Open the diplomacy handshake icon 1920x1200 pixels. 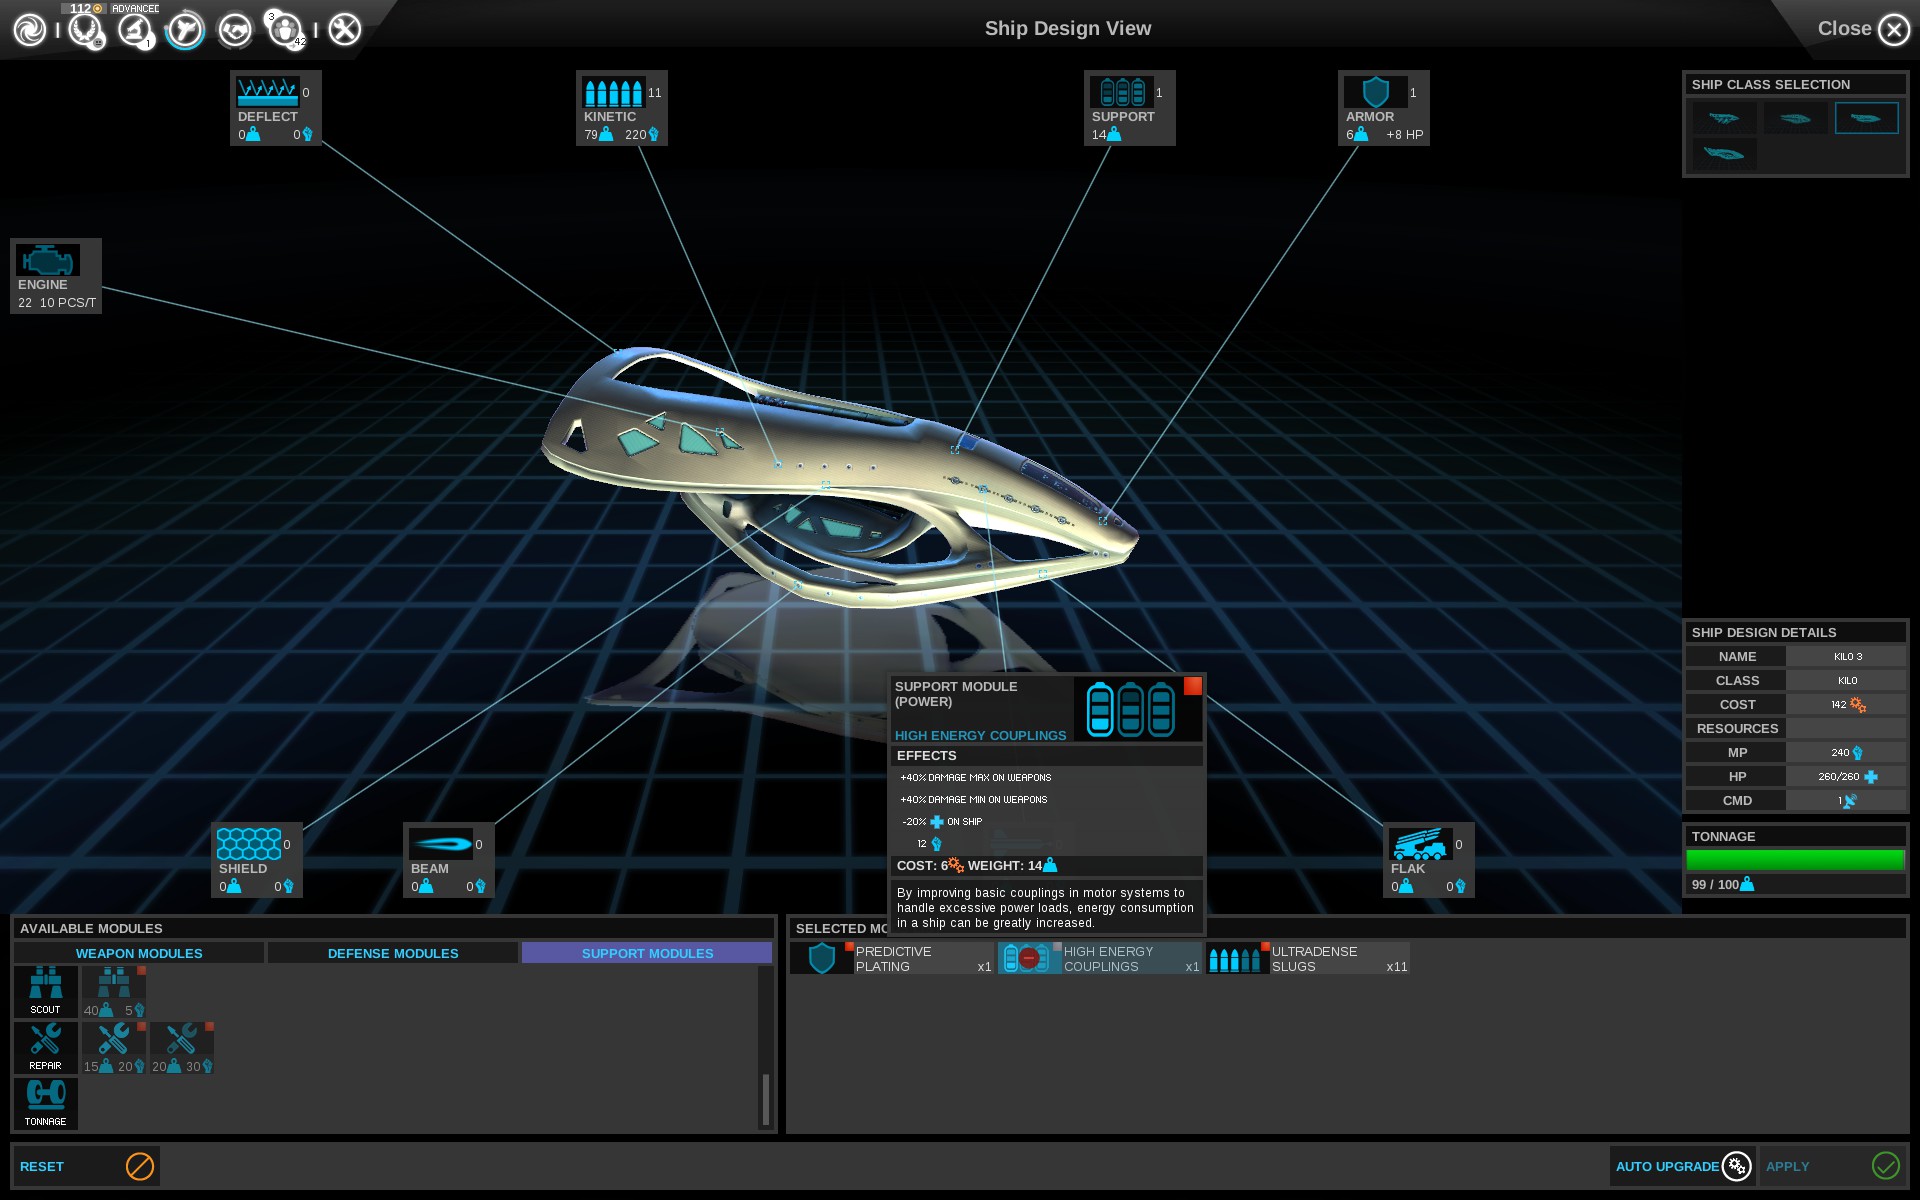point(235,30)
